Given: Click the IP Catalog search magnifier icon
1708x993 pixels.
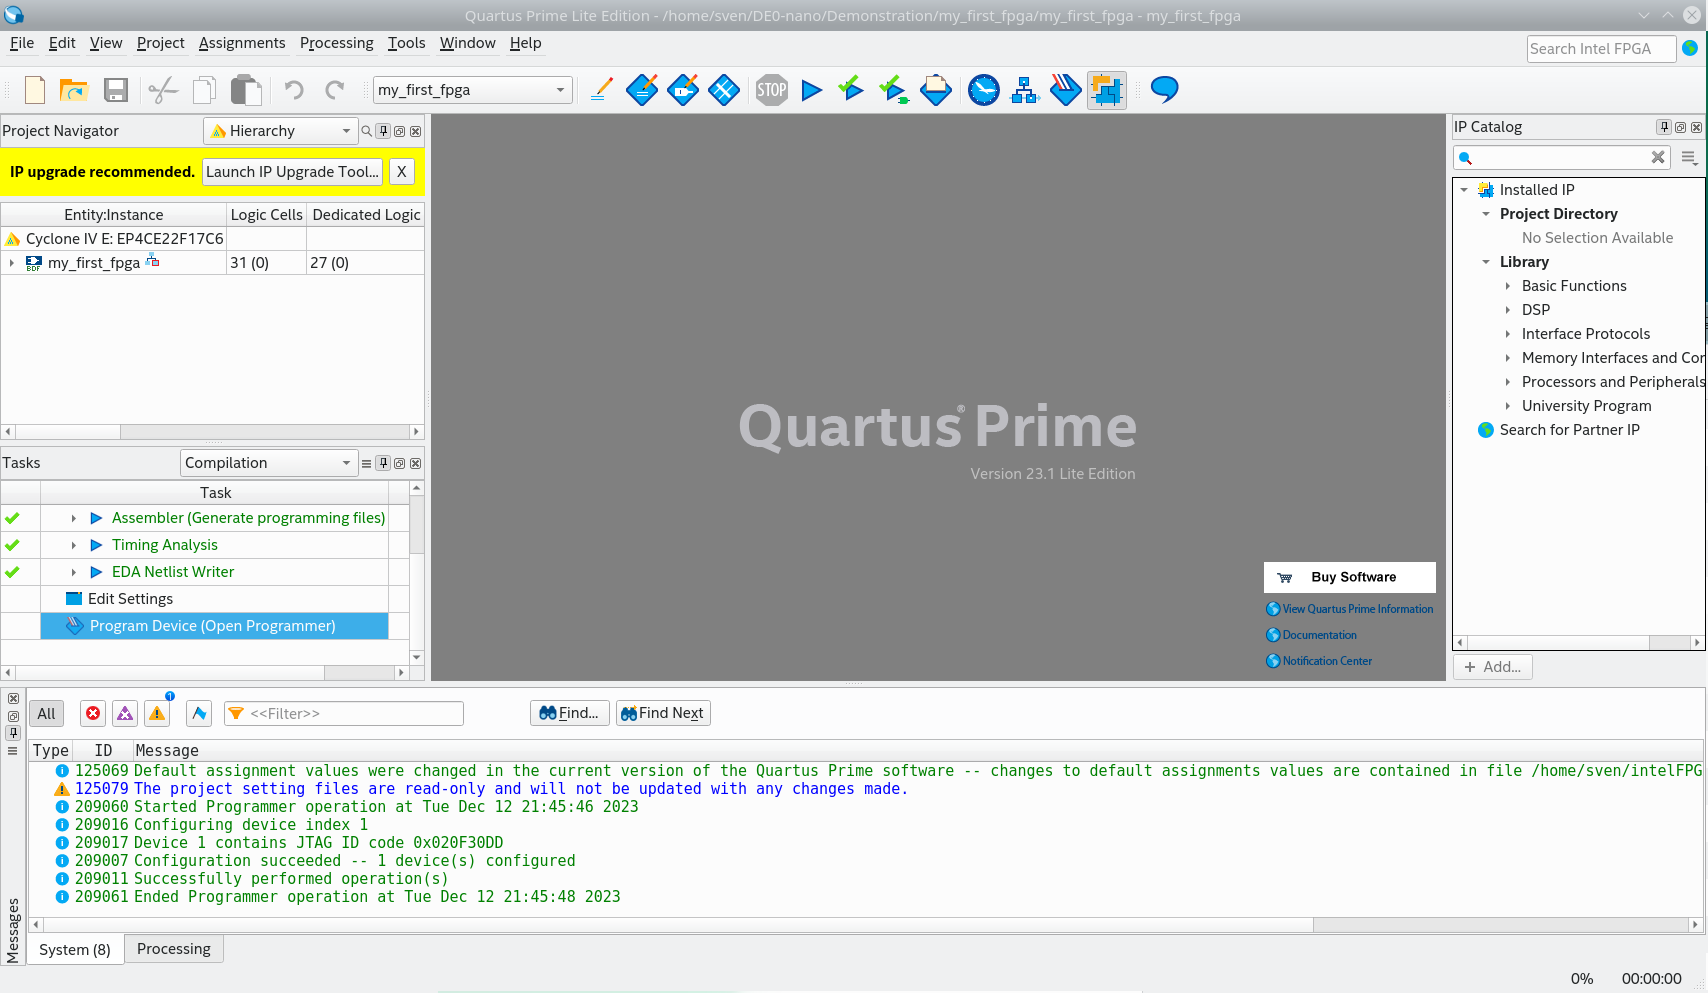Looking at the screenshot, I should pos(1466,158).
